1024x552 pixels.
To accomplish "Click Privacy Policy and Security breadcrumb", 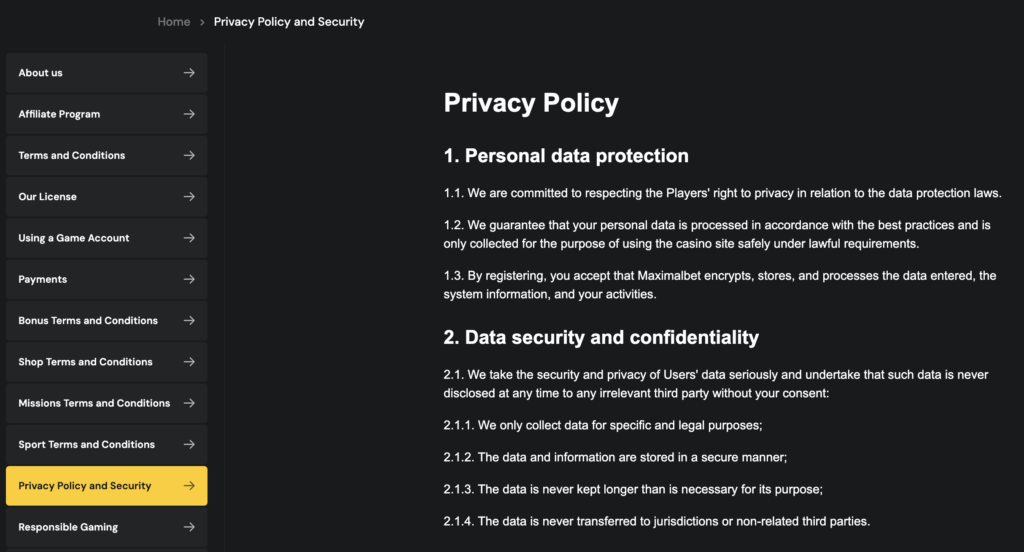I will pos(289,22).
